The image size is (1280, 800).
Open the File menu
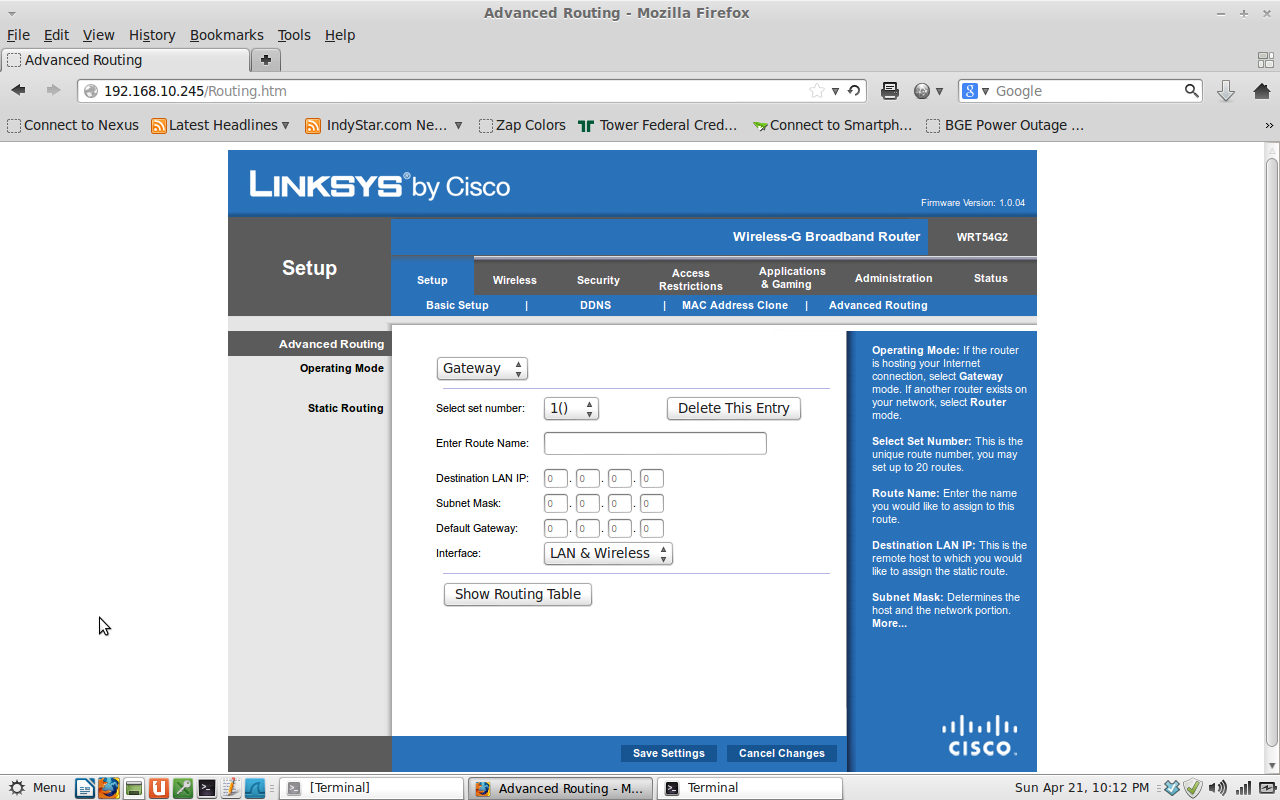tap(18, 35)
